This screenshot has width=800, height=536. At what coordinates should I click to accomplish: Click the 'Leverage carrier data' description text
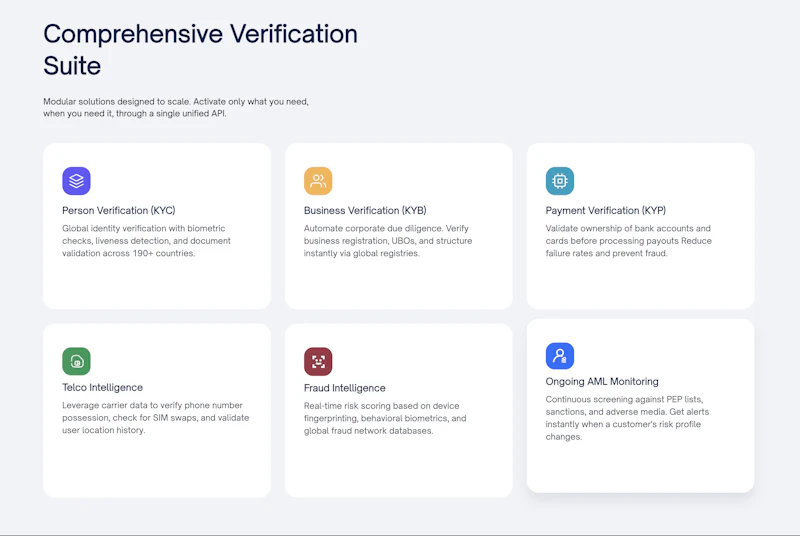[156, 418]
